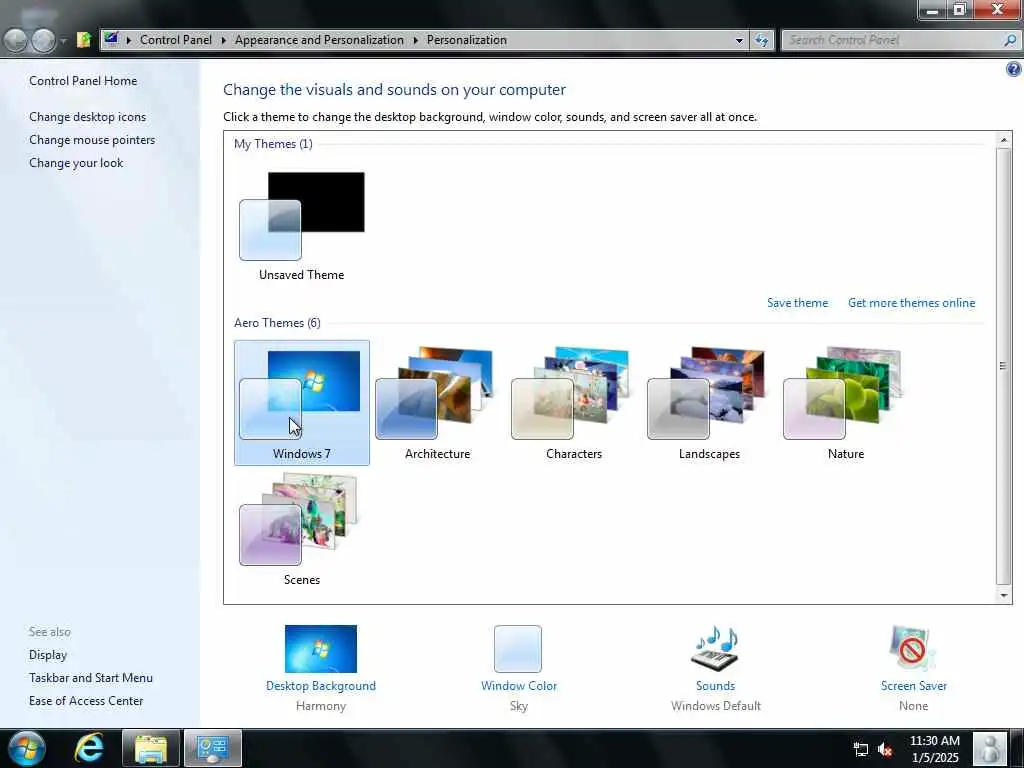
Task: Click Control Panel in breadcrumb
Action: coord(176,40)
